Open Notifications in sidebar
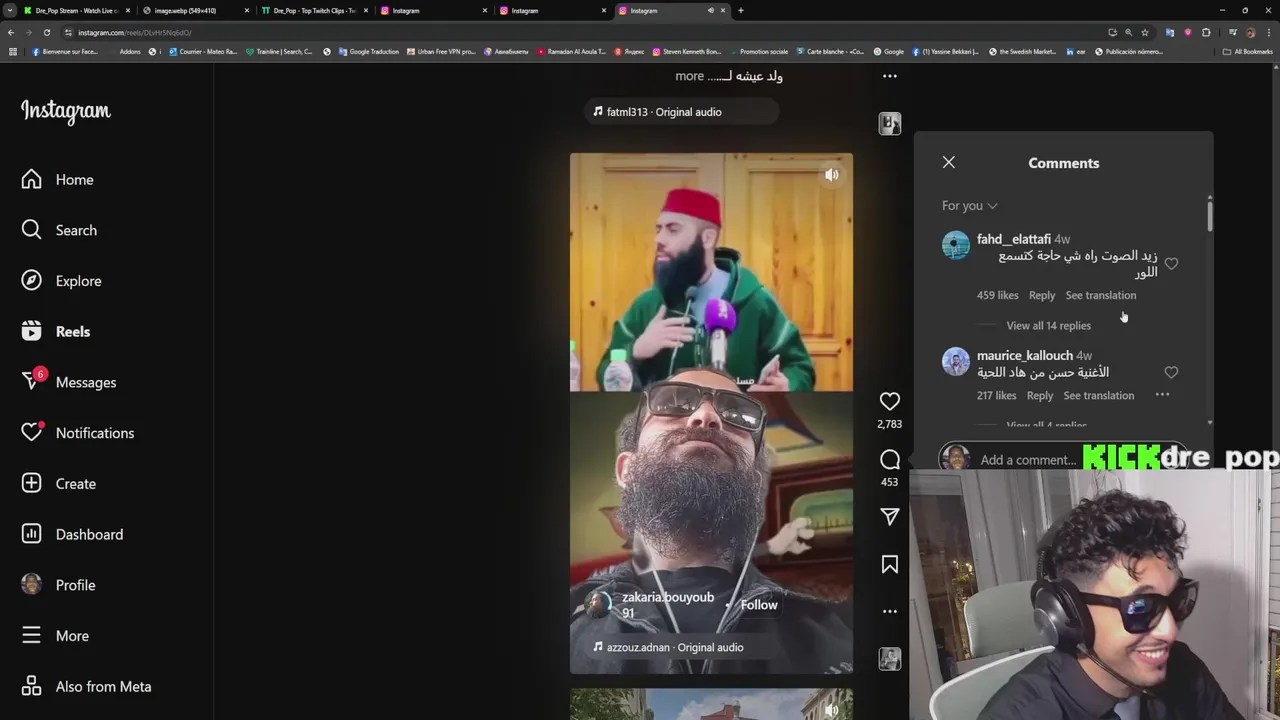Viewport: 1280px width, 720px height. tap(78, 433)
